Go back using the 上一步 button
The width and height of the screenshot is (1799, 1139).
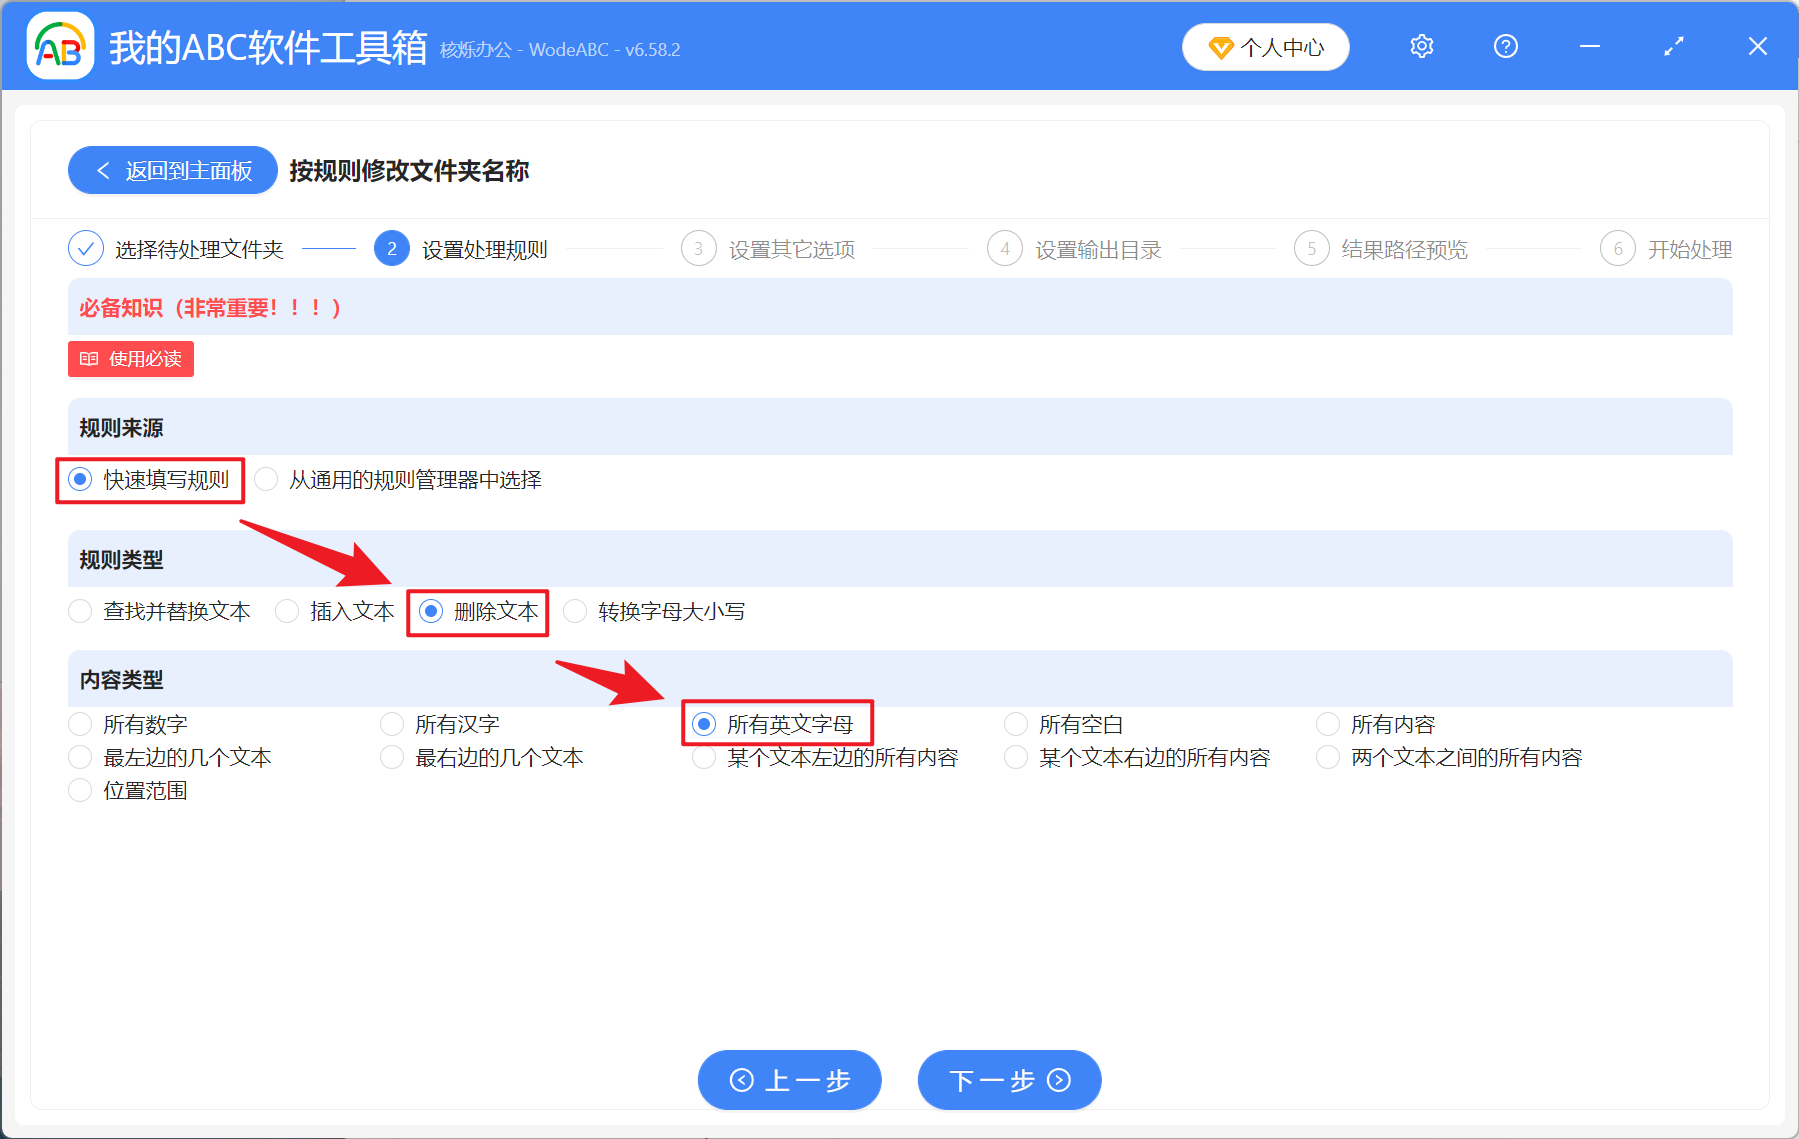[789, 1080]
